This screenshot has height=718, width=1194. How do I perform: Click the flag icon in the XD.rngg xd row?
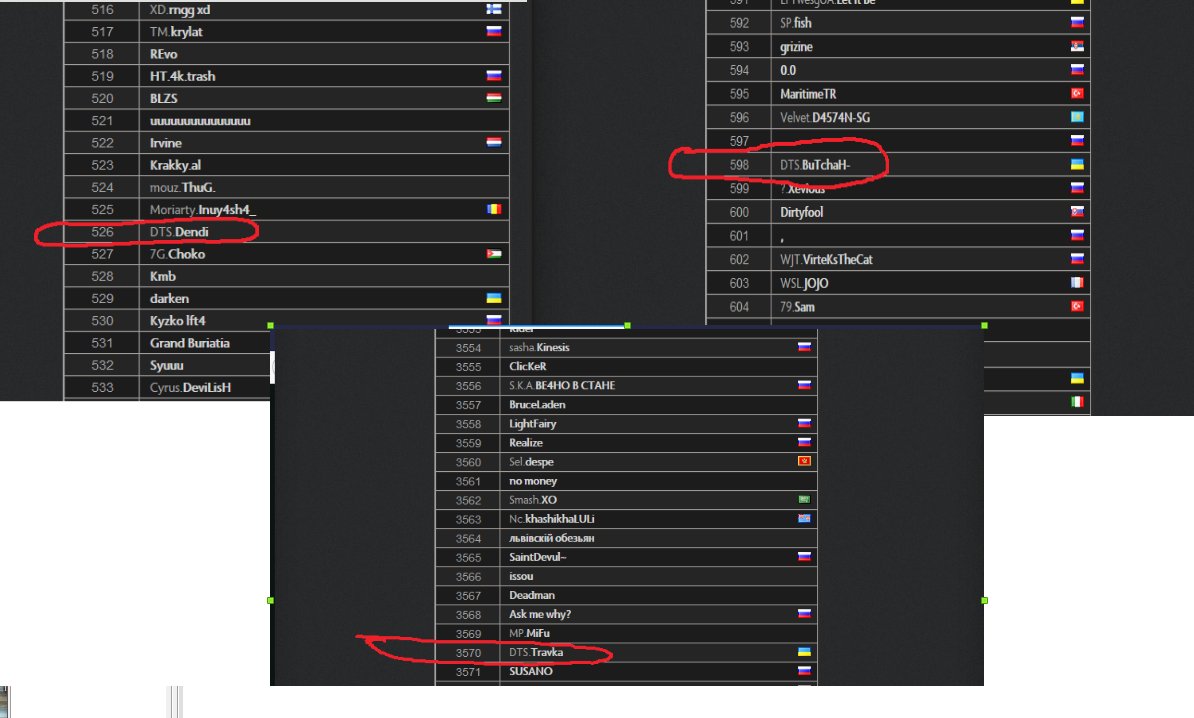coord(493,9)
